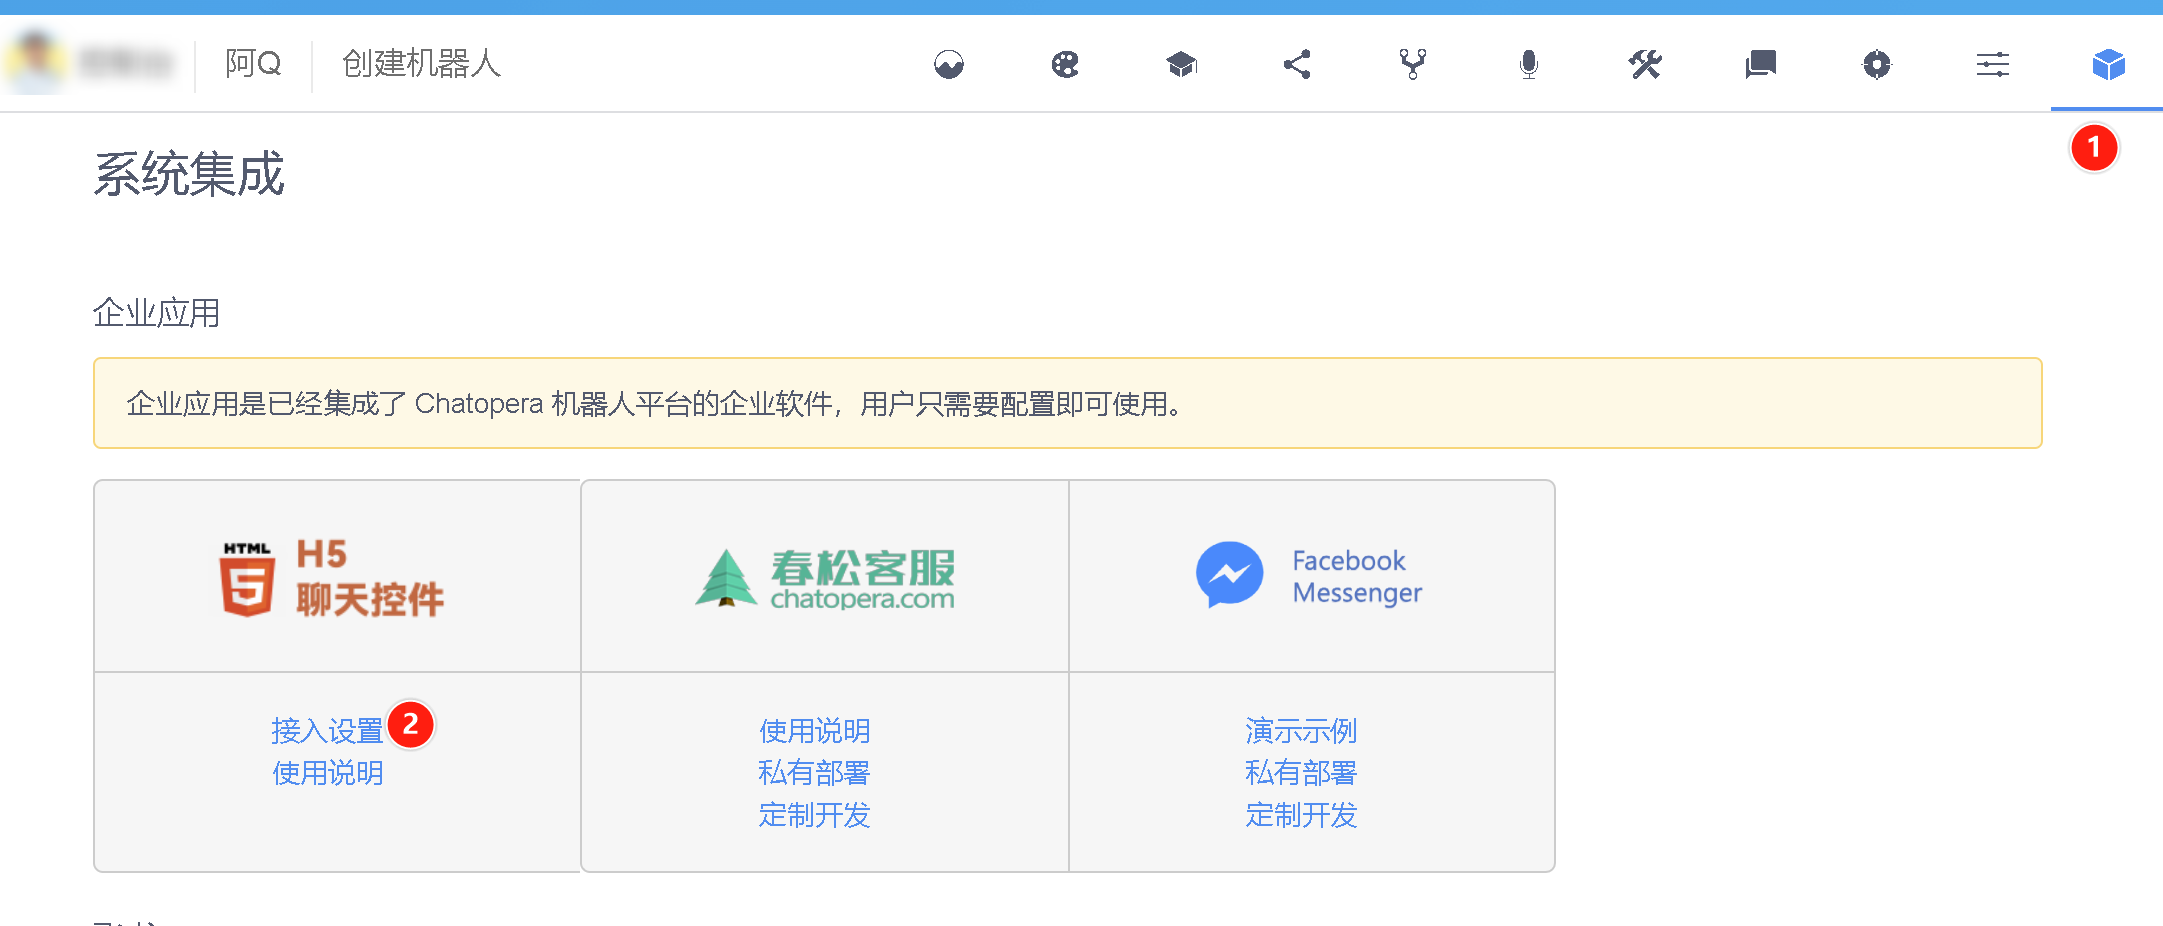The width and height of the screenshot is (2163, 926).
Task: Open the dashboard gauge icon in top navigation
Action: (949, 65)
